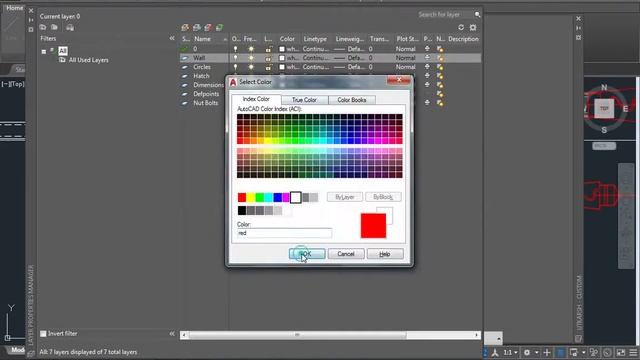Viewport: 640px width, 360px height.
Task: Click TOP face on the ViewCube
Action: pyautogui.click(x=604, y=109)
